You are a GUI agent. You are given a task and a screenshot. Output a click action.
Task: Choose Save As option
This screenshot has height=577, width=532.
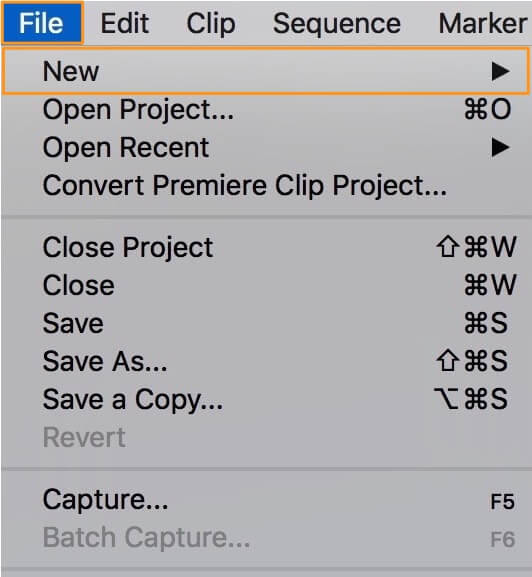[266, 361]
